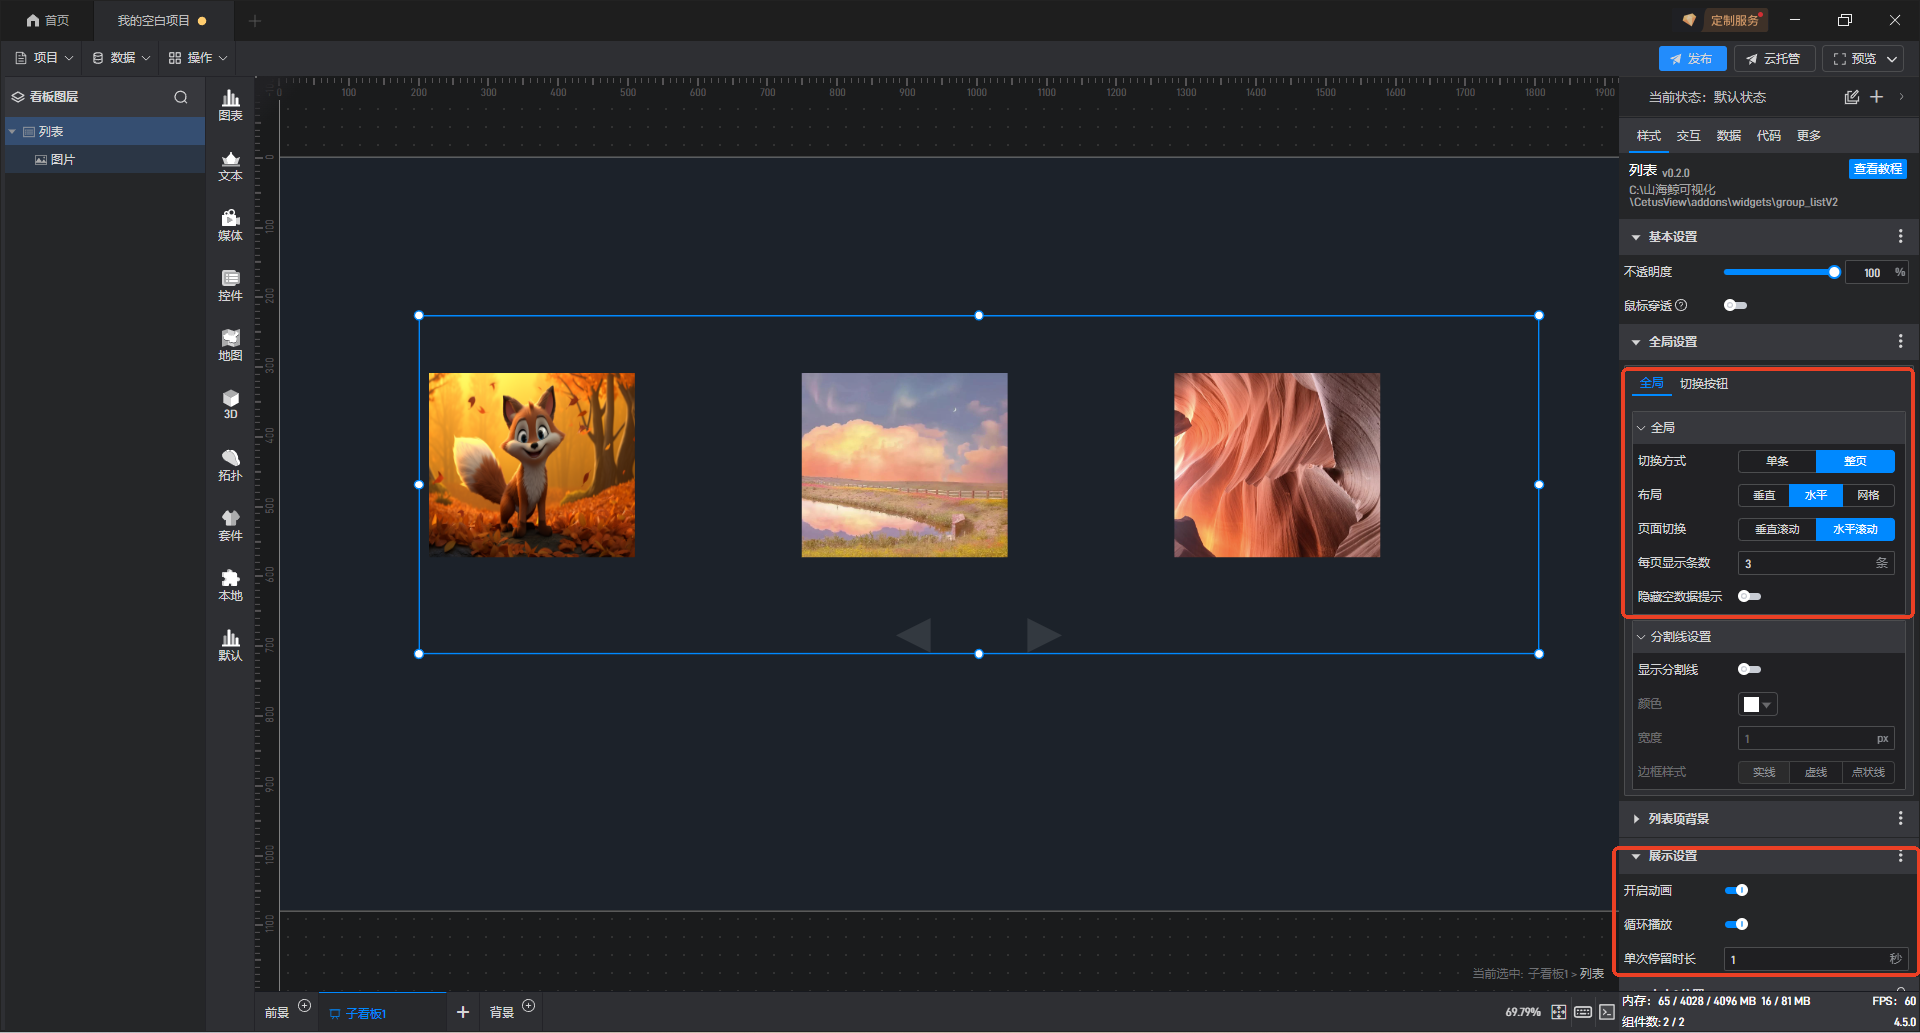Open the 3D component category
Screen dimensions: 1920x1033
230,405
